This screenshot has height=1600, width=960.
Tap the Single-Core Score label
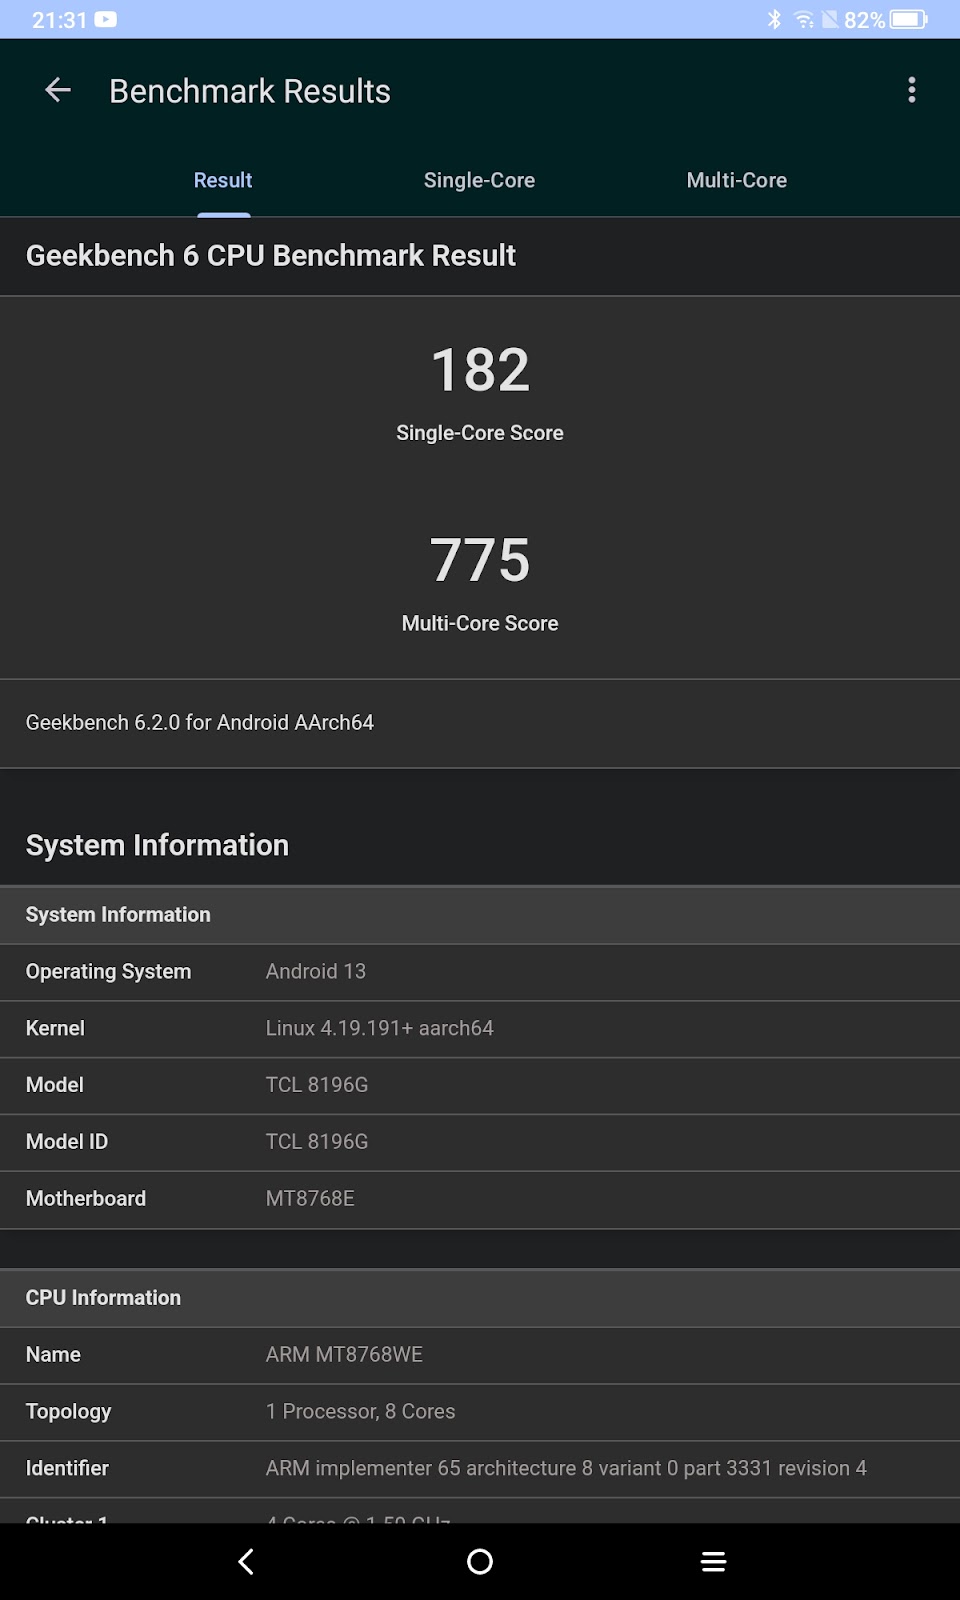point(480,433)
